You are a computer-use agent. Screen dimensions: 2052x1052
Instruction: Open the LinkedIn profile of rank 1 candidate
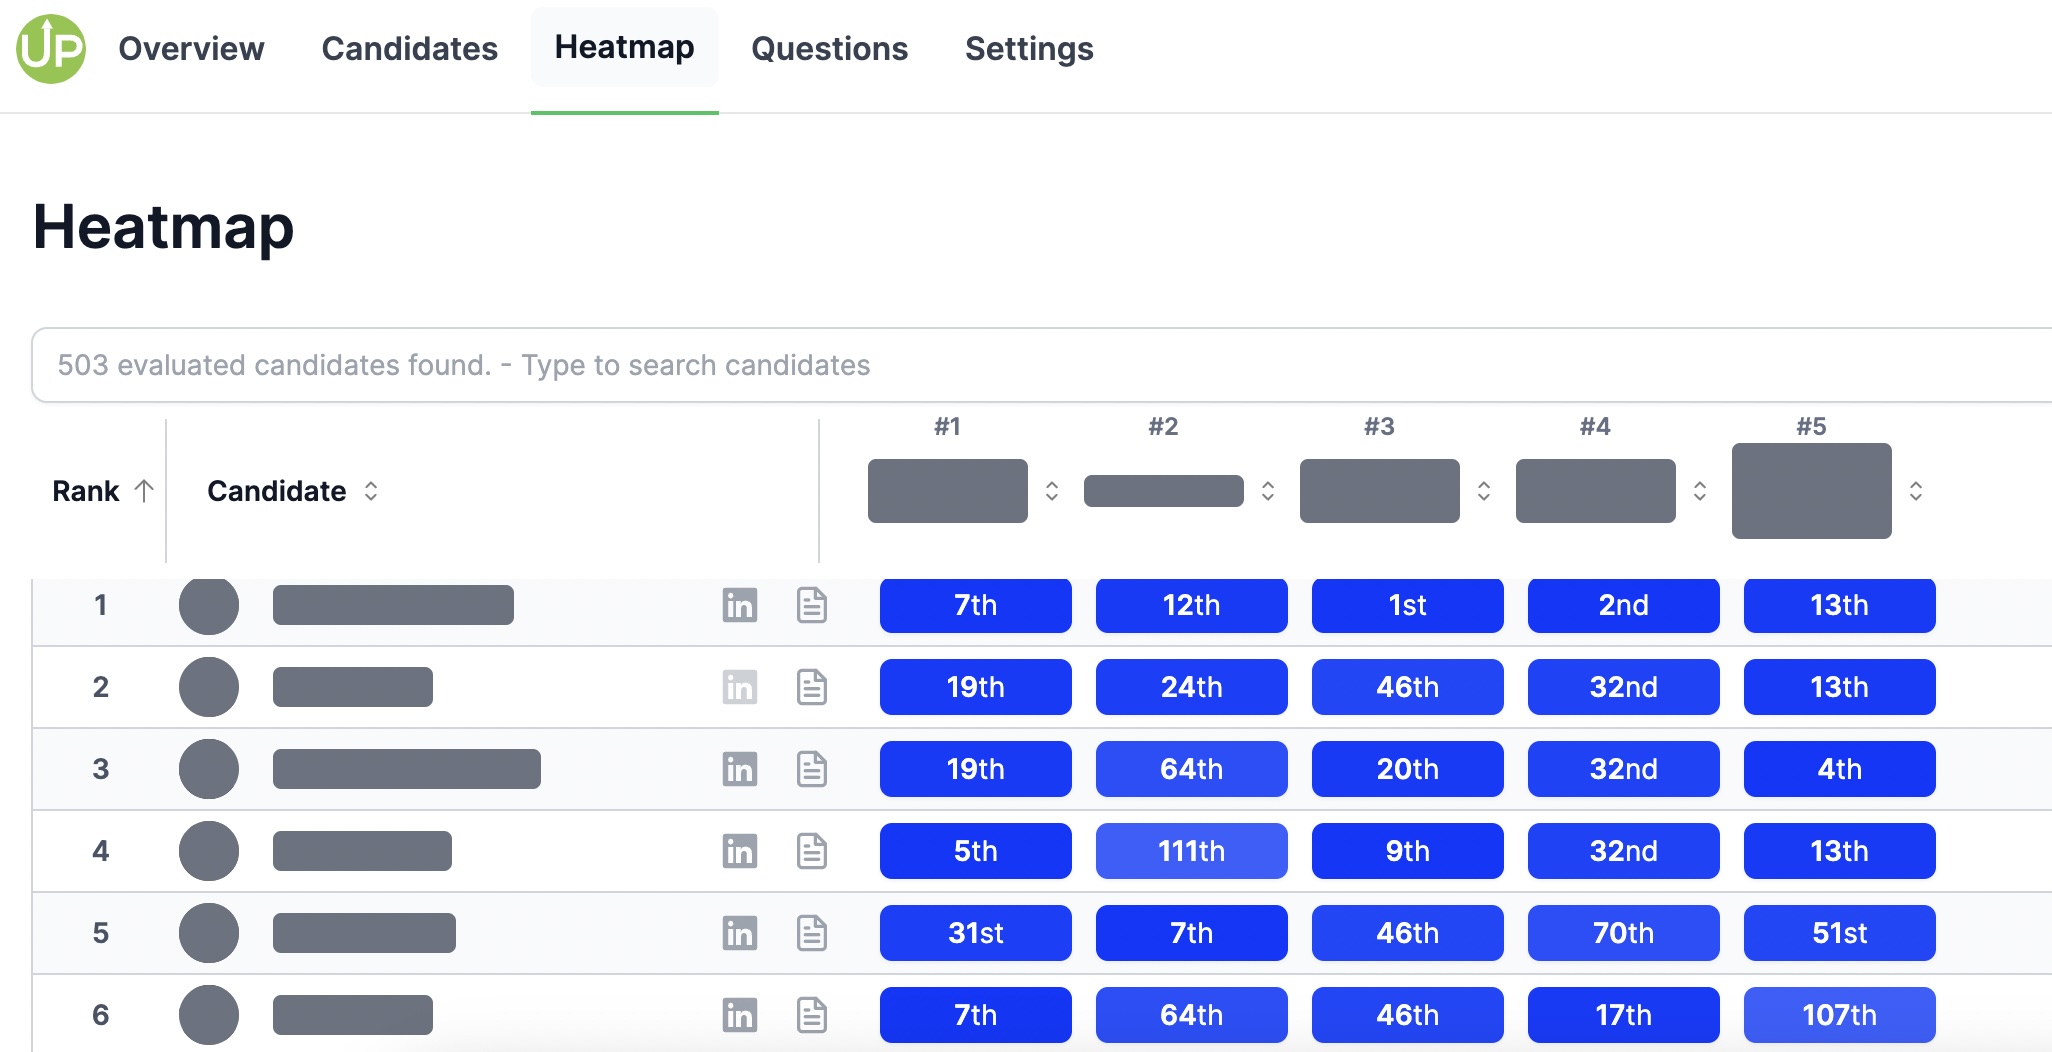tap(741, 605)
